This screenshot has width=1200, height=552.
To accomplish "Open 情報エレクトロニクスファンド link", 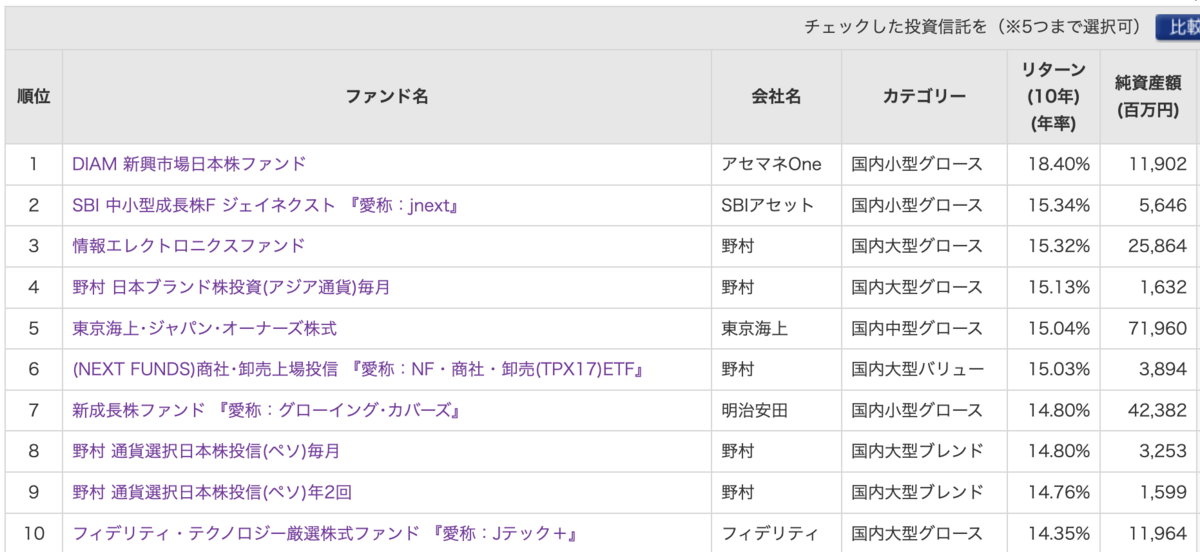I will [x=189, y=246].
